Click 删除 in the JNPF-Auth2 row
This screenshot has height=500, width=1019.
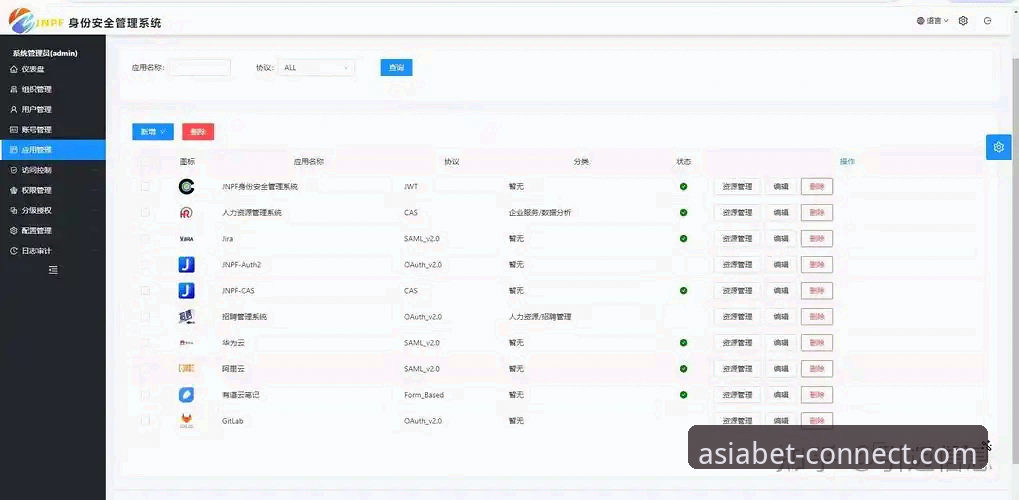[x=817, y=265]
